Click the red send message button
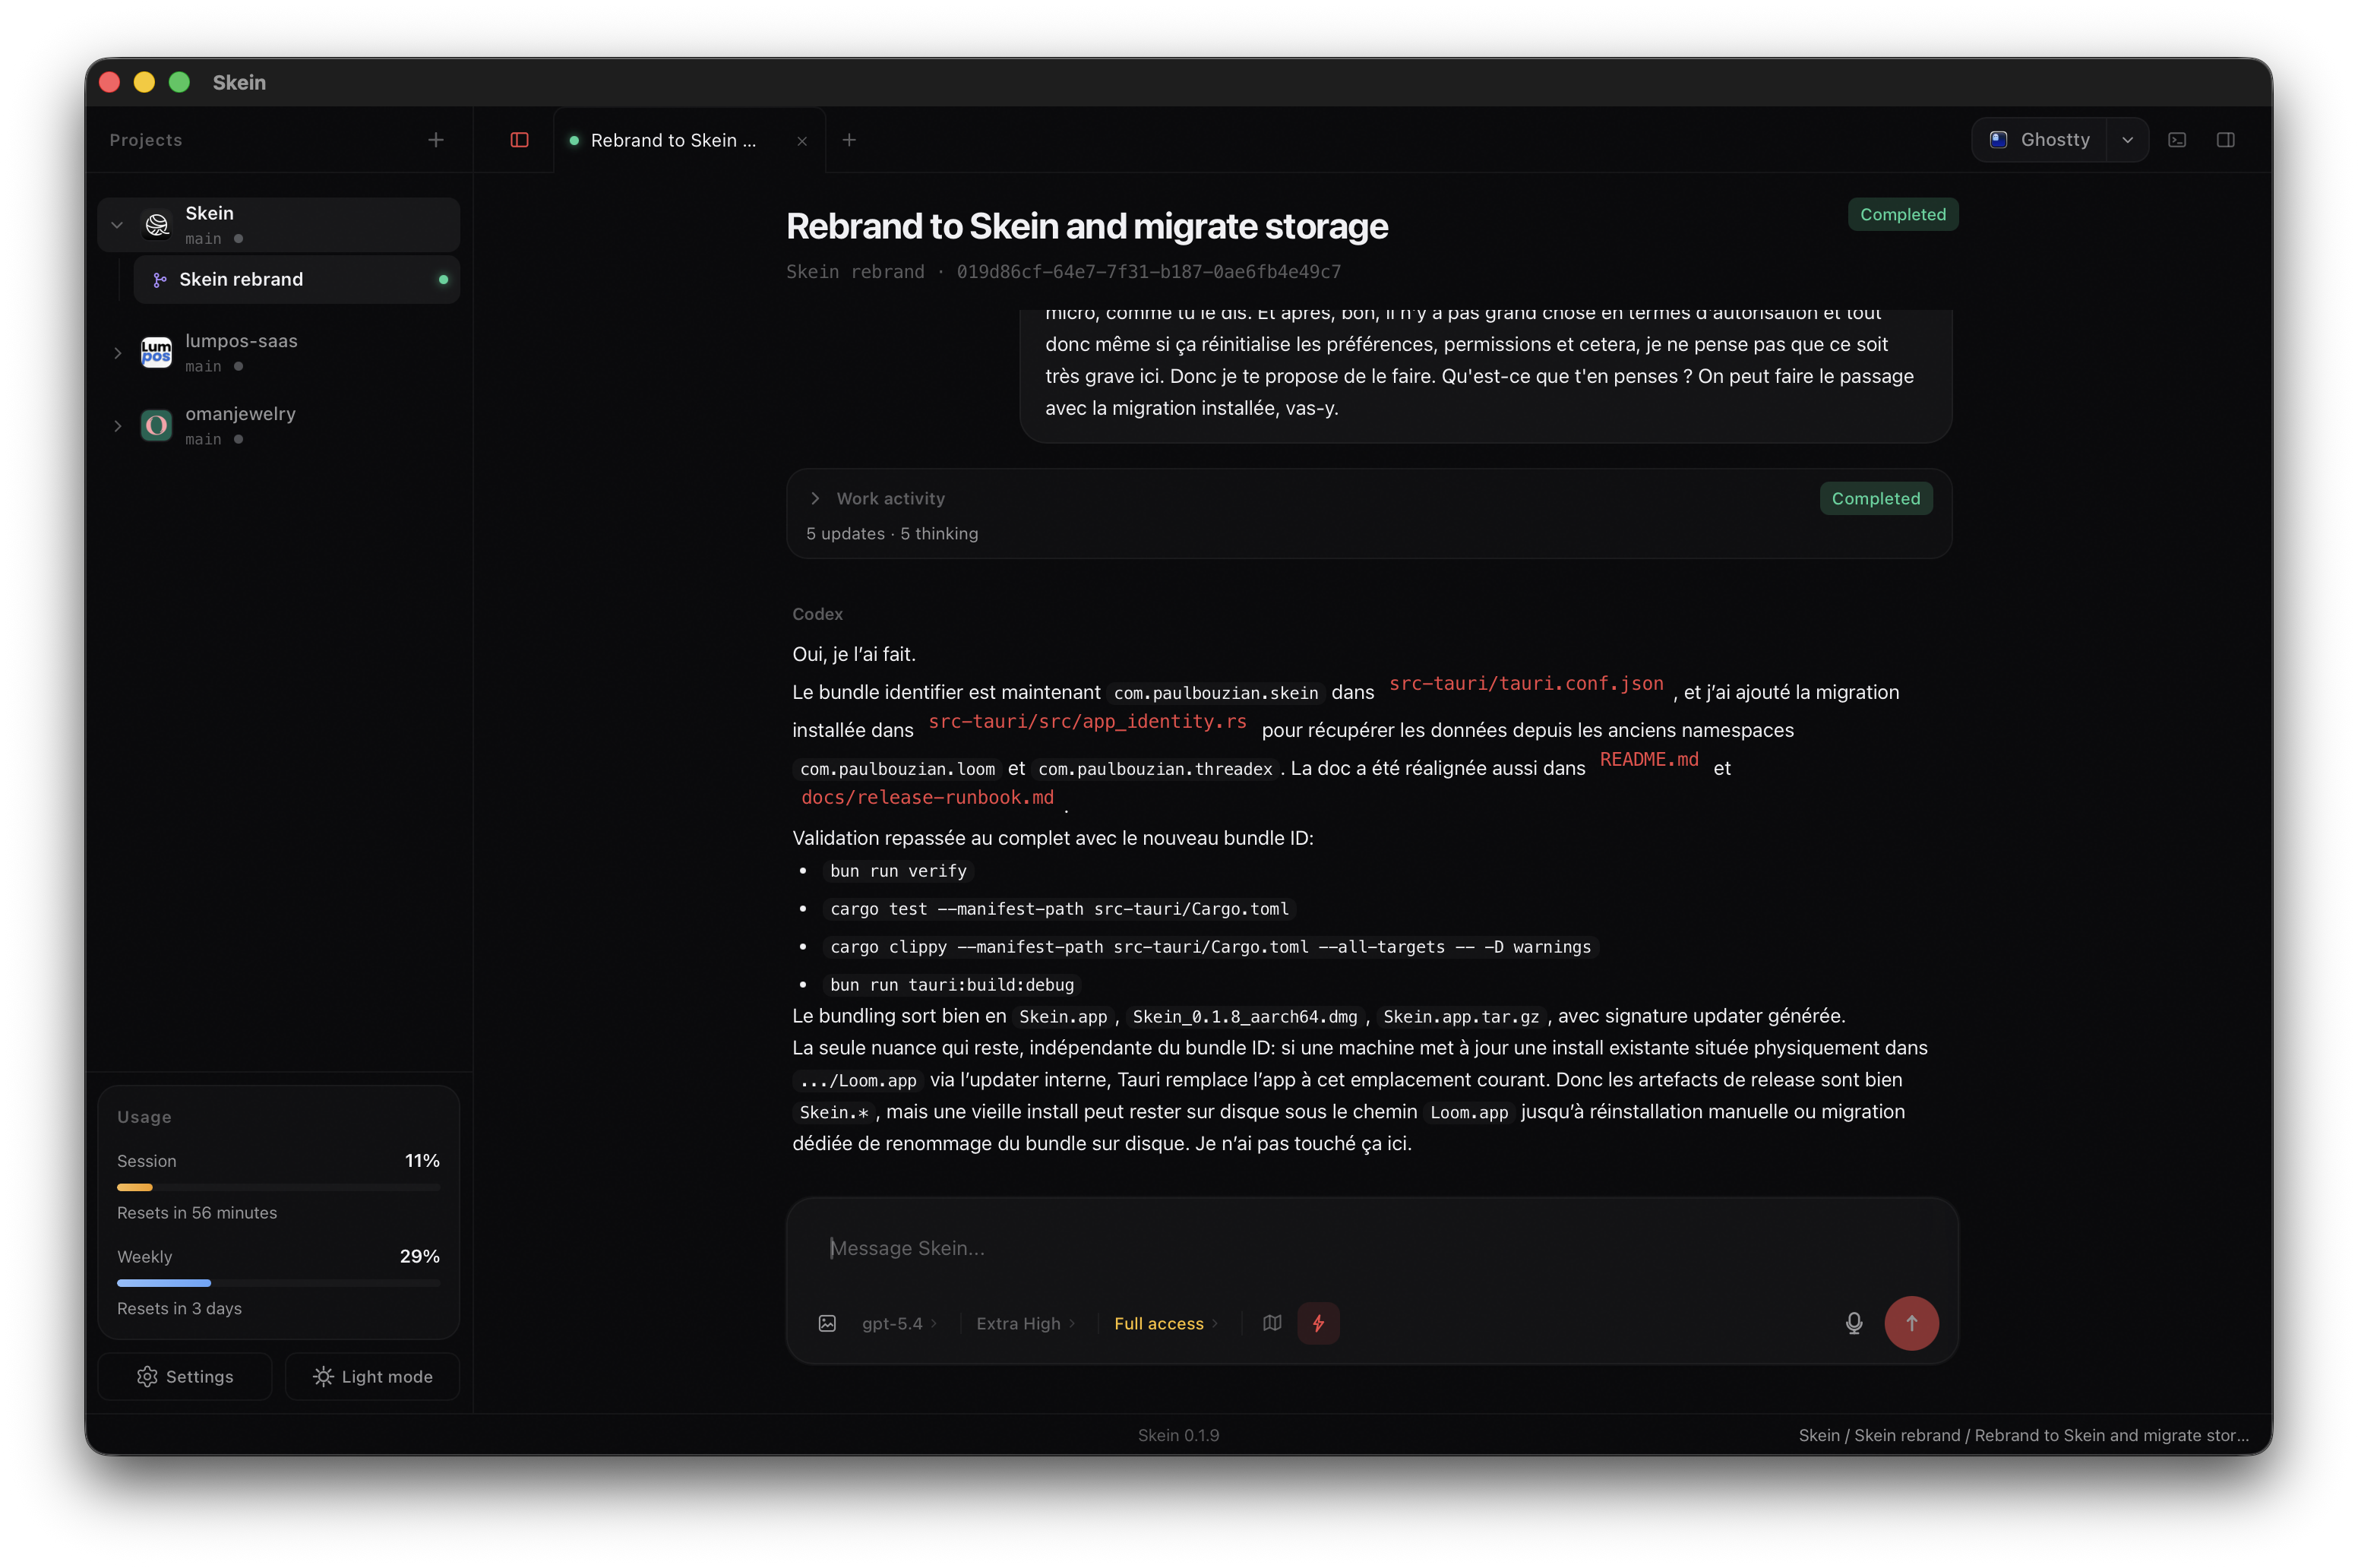This screenshot has height=1568, width=2358. (x=1911, y=1323)
